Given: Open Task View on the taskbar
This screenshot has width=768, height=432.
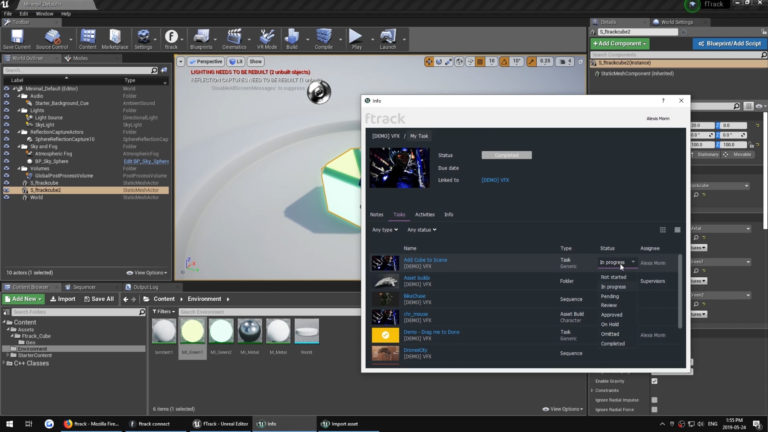Looking at the screenshot, I should click(28, 424).
